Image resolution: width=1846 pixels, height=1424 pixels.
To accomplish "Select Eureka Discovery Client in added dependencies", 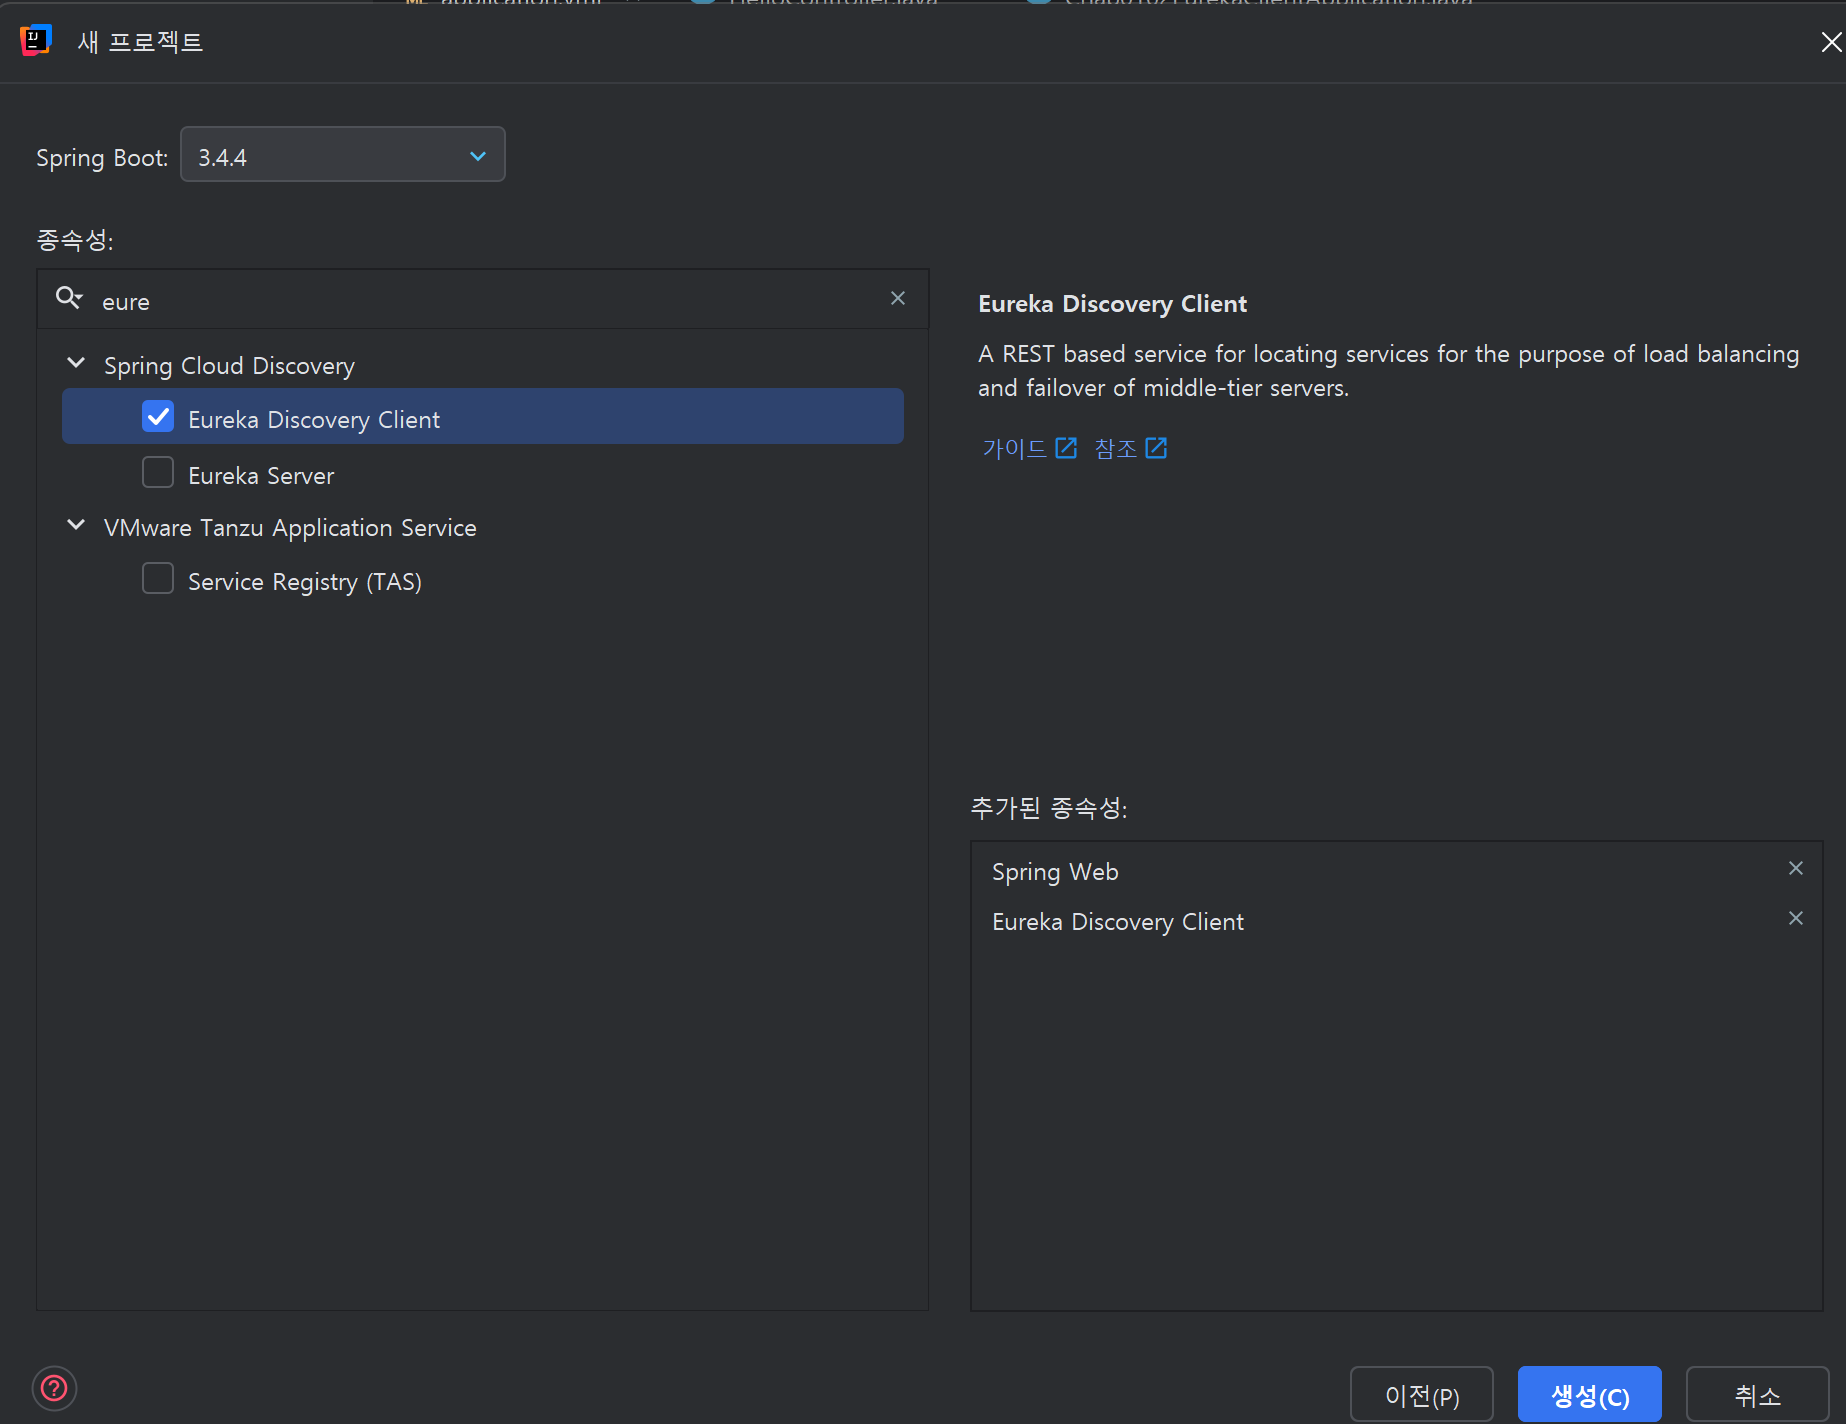I will [1118, 922].
